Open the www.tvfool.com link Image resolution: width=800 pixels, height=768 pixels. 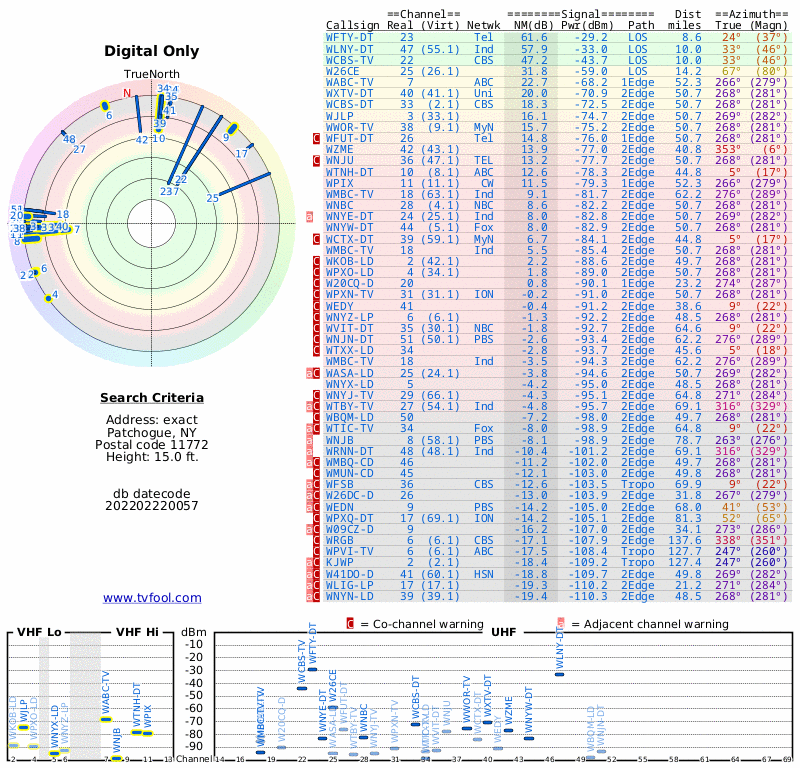pos(152,598)
